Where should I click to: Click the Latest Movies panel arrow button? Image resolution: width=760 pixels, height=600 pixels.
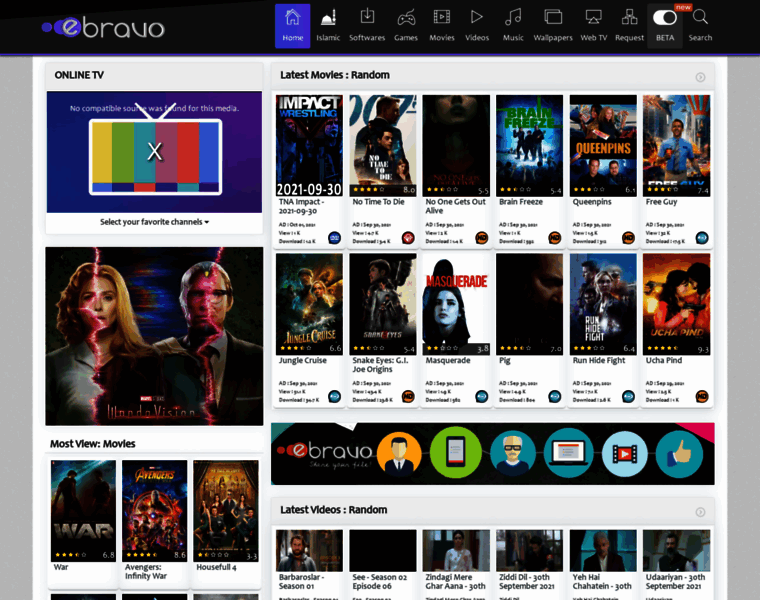700,77
